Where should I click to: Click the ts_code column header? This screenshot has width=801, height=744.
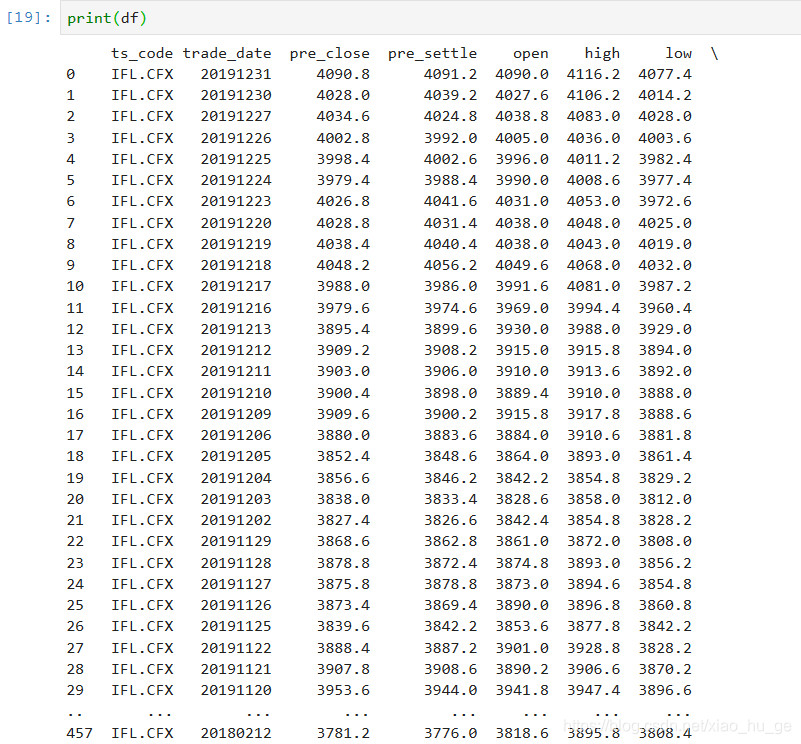(x=142, y=53)
